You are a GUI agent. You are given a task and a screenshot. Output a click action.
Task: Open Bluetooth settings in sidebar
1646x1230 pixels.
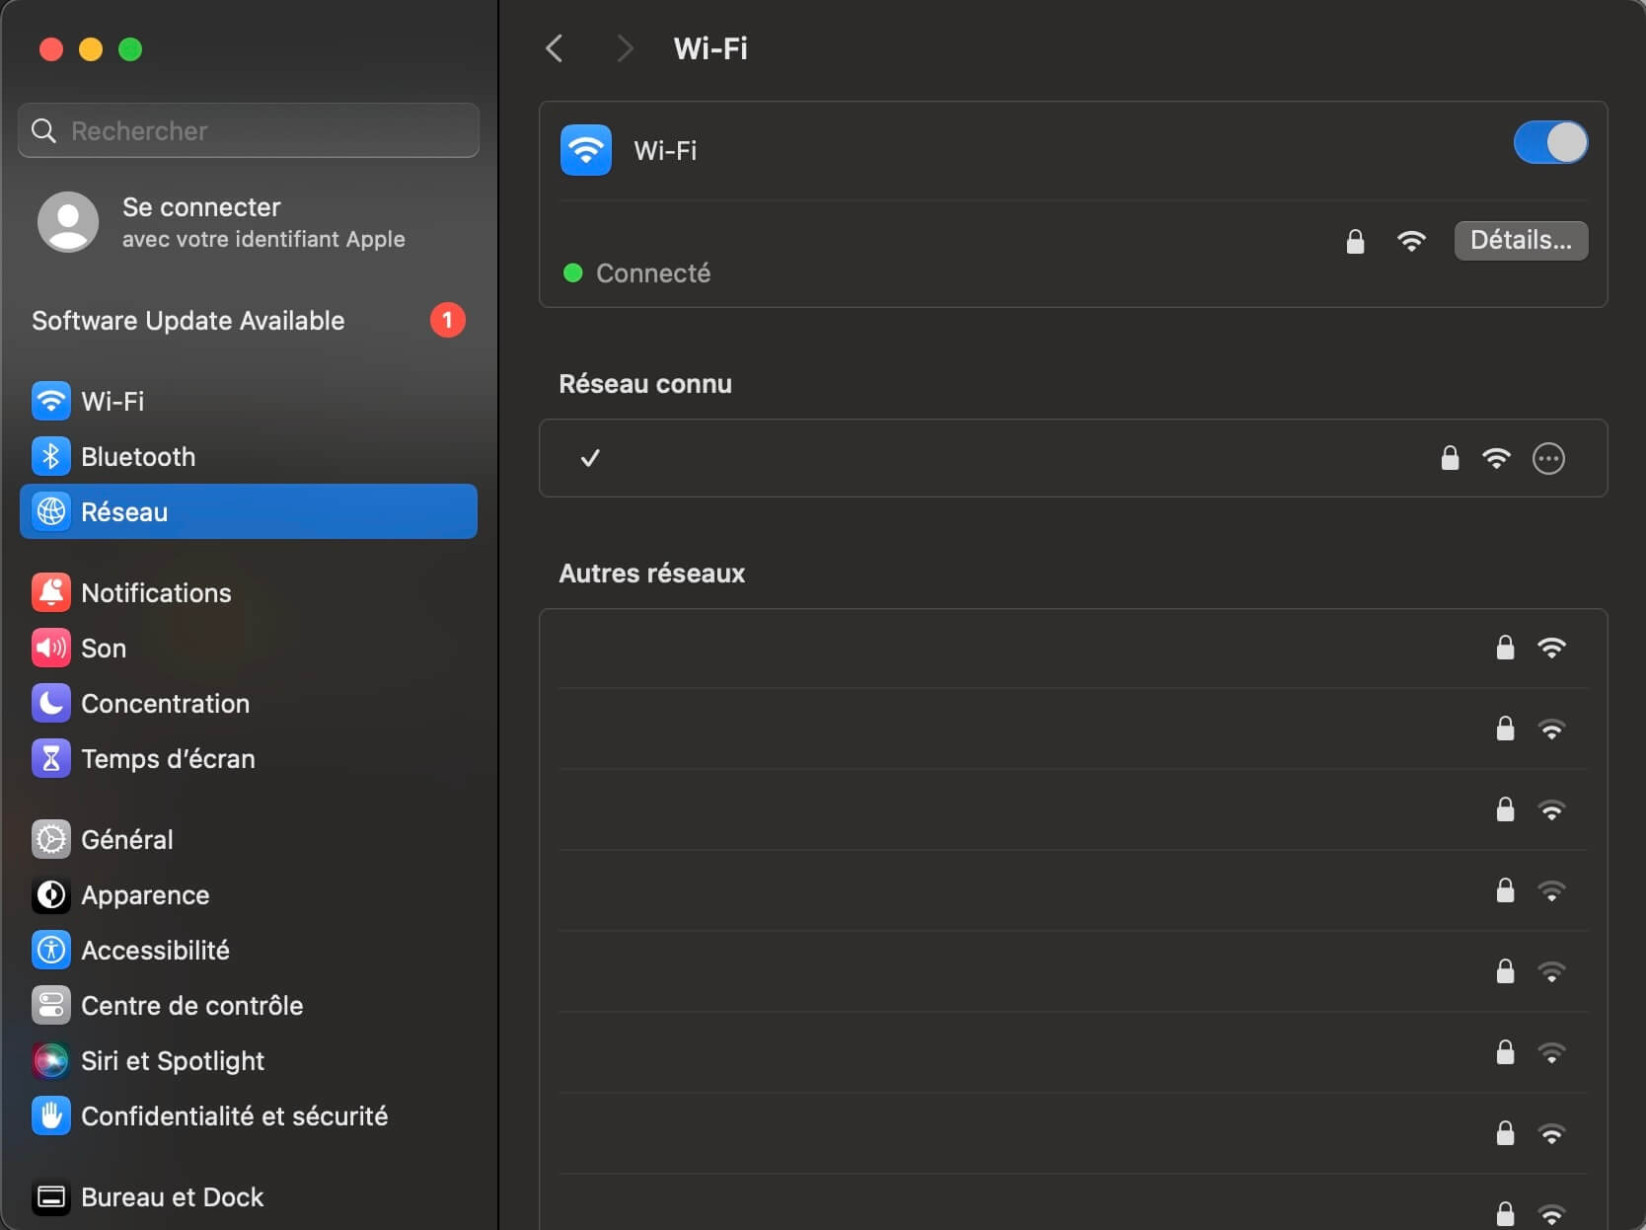[248, 457]
